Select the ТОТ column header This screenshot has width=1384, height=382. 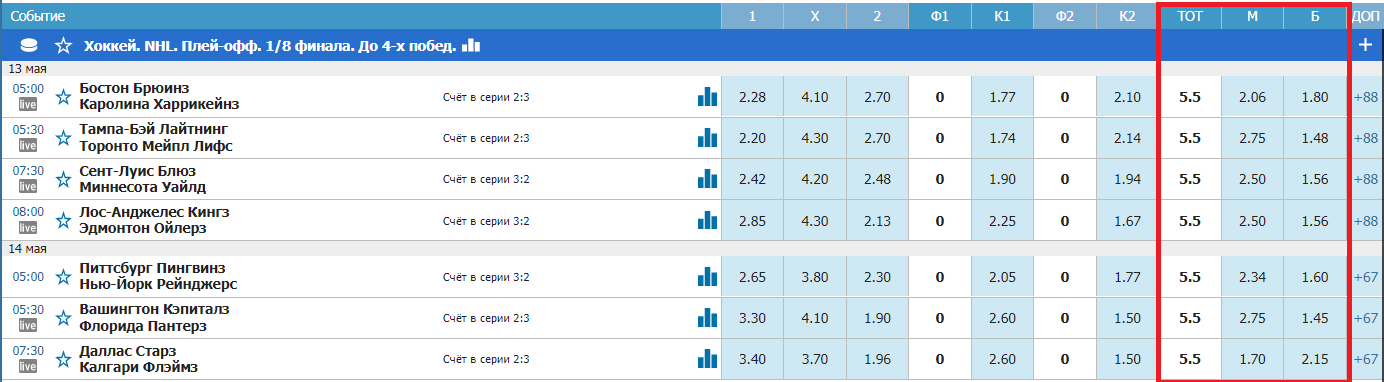1190,16
